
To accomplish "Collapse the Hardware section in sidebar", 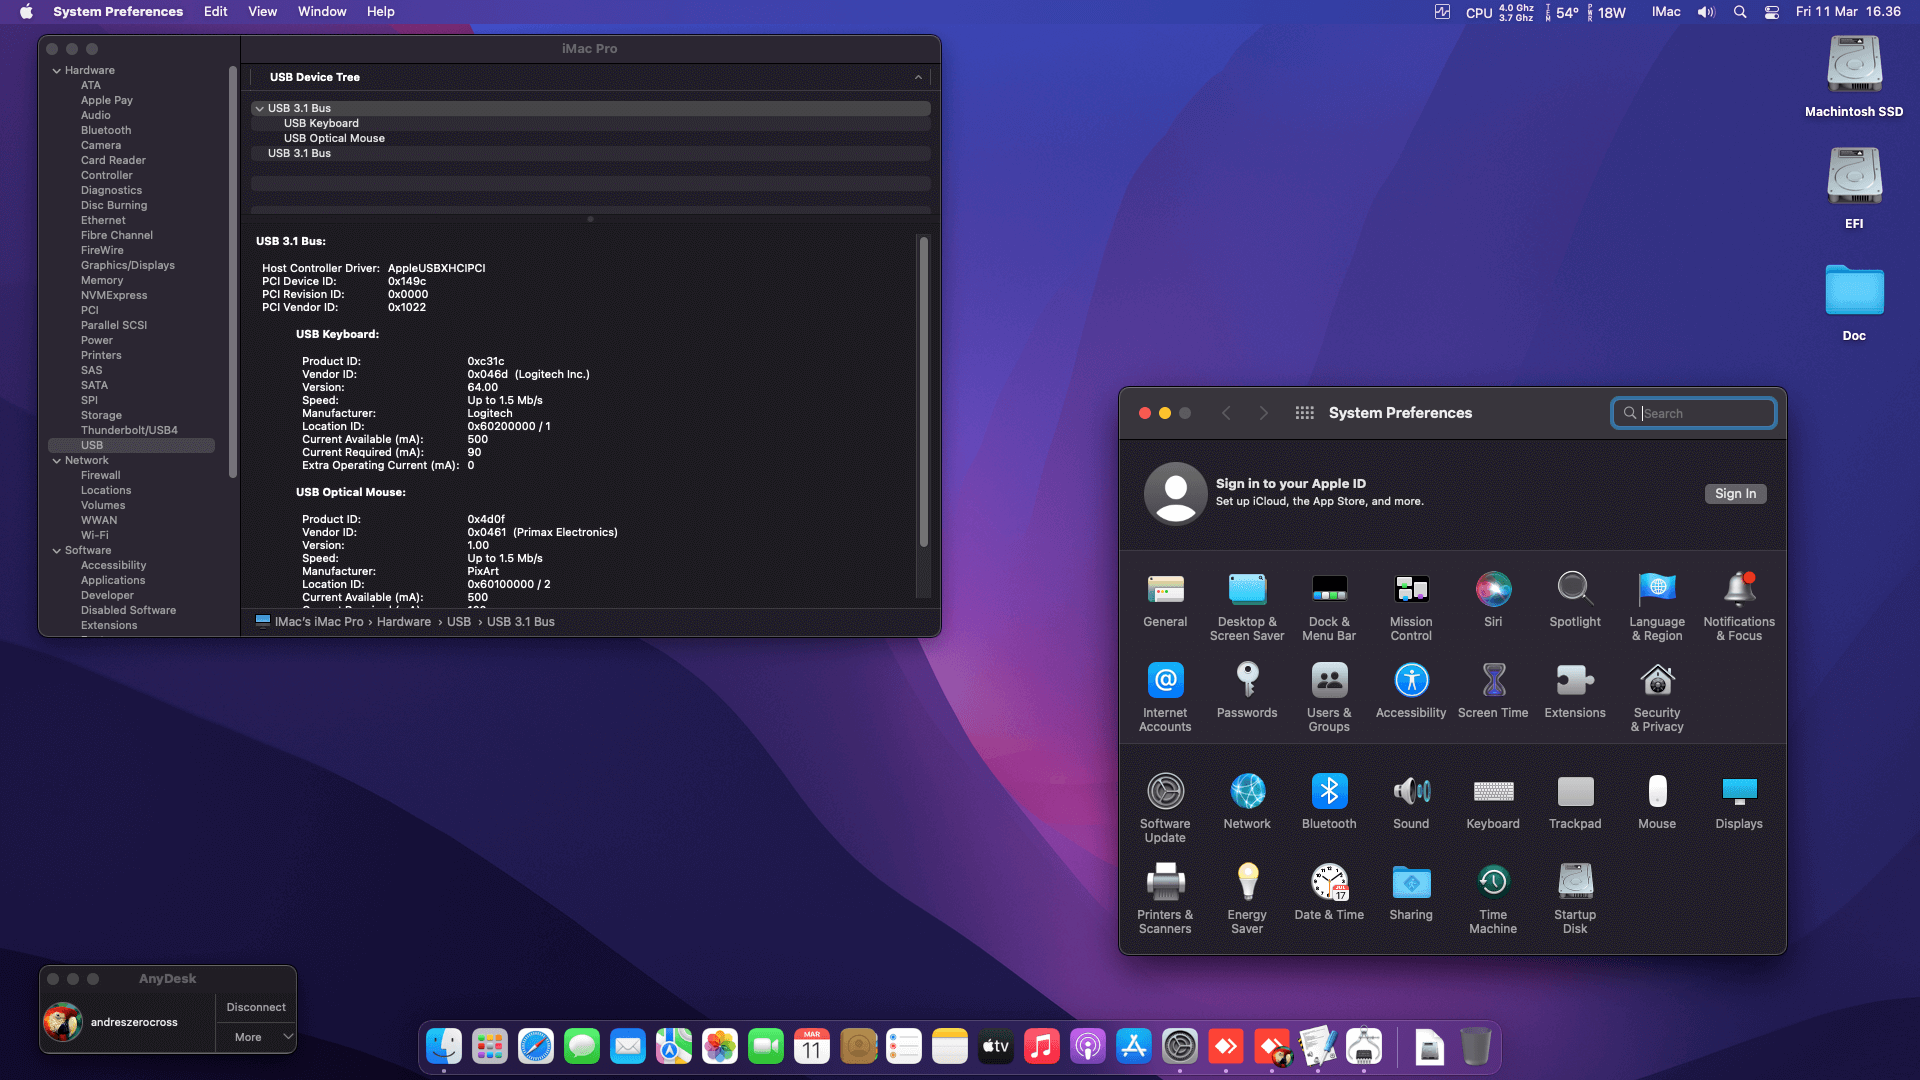I will [57, 71].
